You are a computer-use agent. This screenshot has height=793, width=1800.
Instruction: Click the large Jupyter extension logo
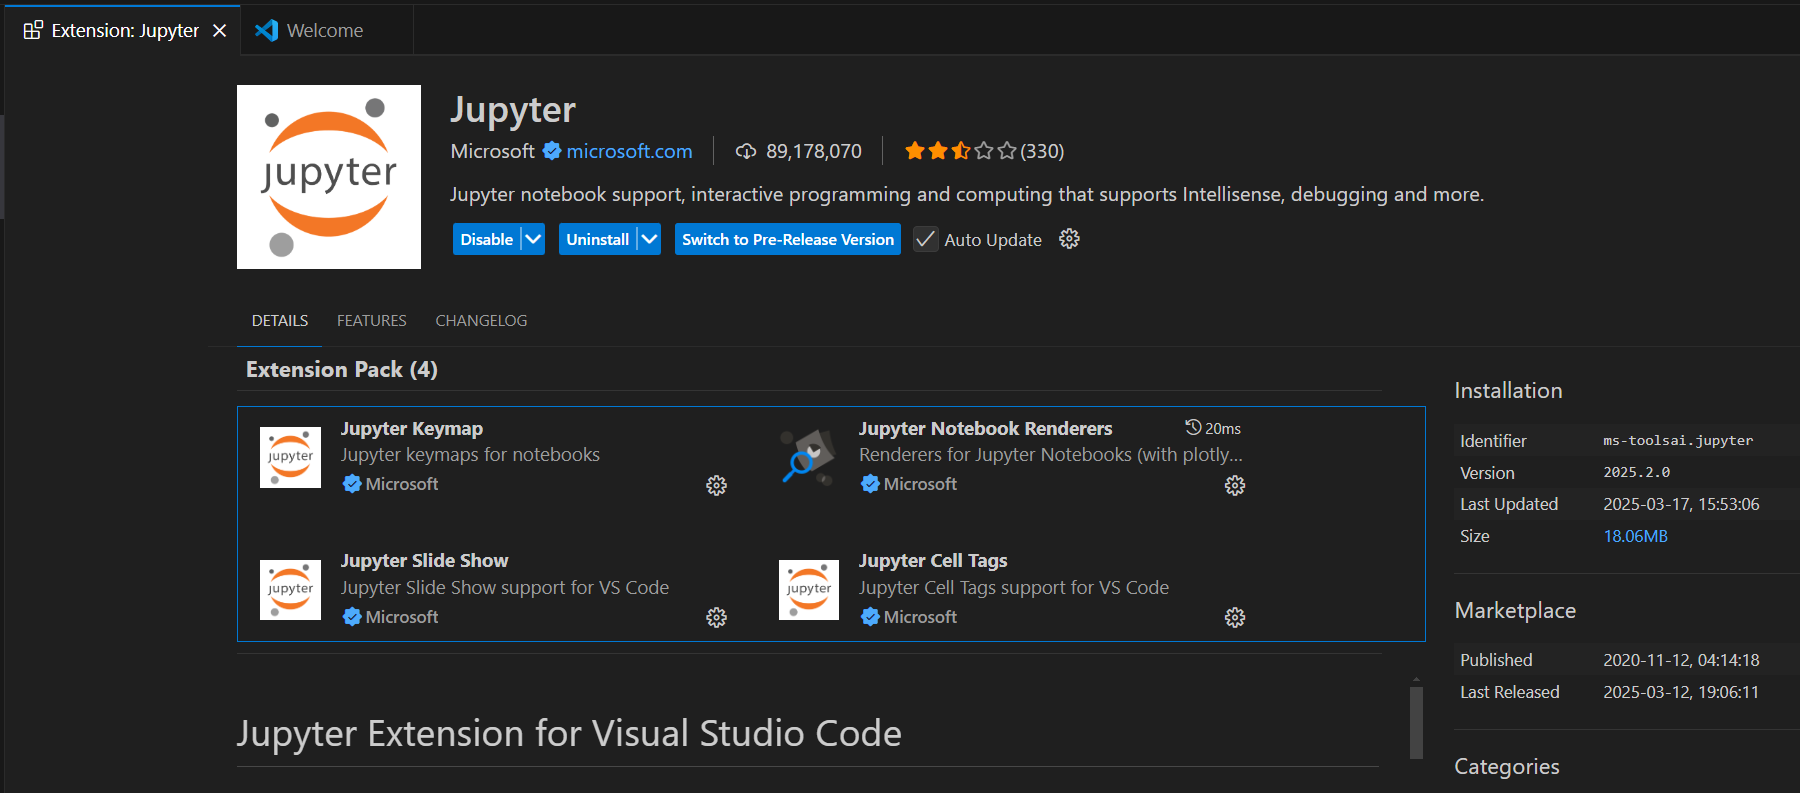329,177
